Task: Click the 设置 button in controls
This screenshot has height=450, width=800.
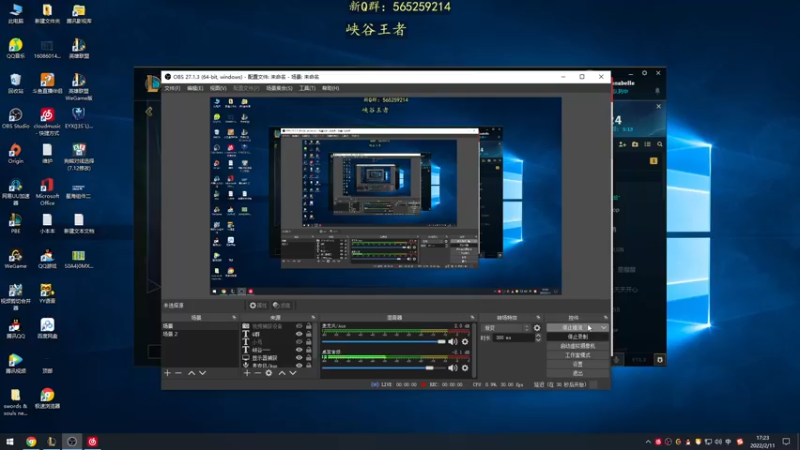Action: pyautogui.click(x=578, y=364)
